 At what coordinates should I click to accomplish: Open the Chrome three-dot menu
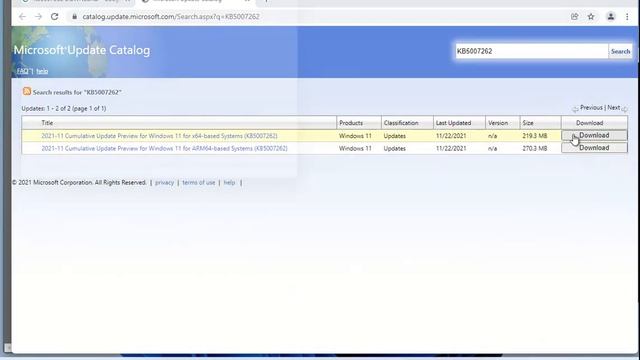[627, 17]
